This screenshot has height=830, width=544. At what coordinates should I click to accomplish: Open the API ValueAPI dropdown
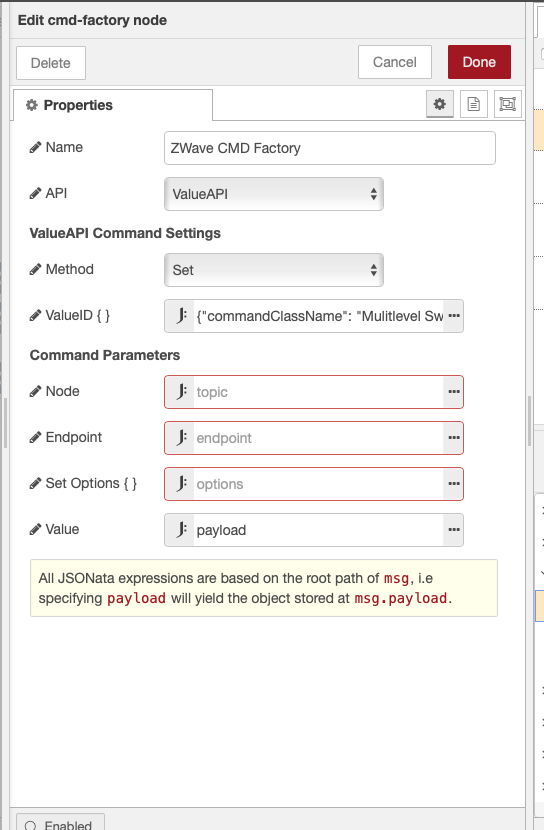(x=274, y=194)
